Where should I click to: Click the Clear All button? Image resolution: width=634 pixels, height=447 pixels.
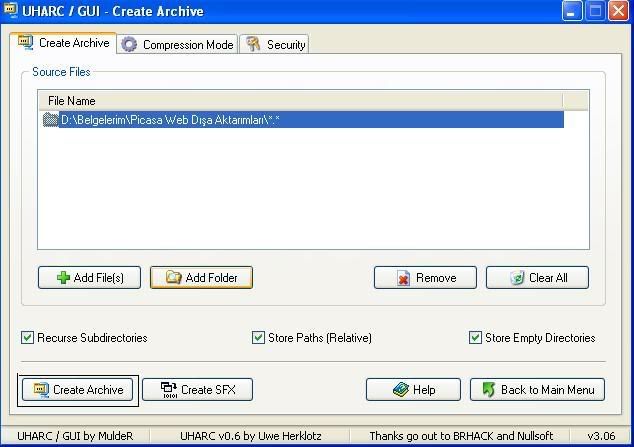(x=537, y=278)
